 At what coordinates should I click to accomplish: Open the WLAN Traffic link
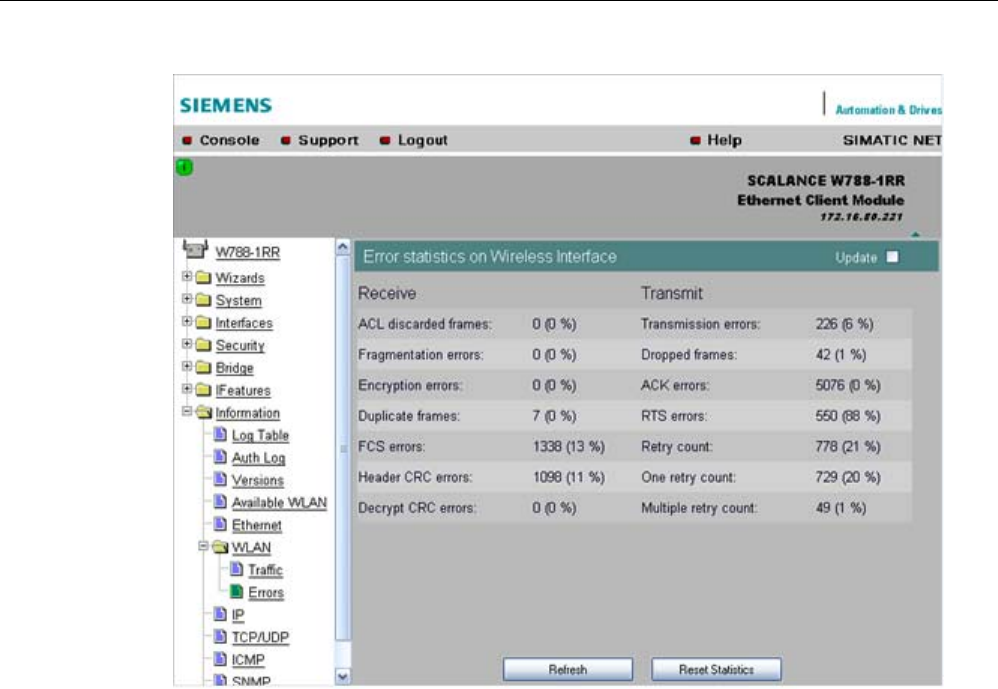click(265, 570)
